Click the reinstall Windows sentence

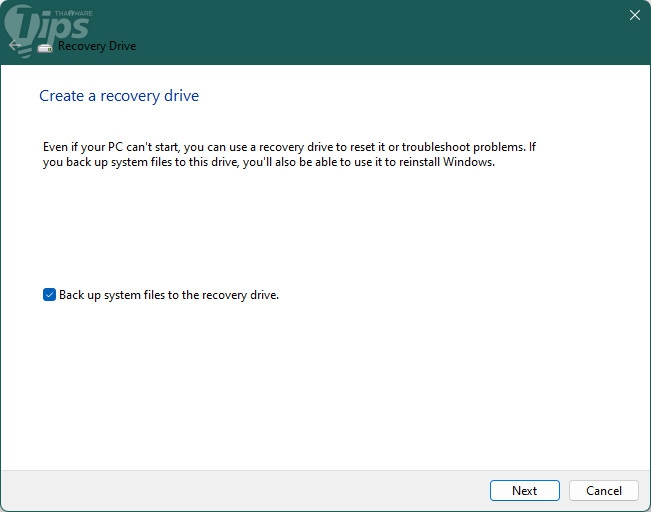coord(269,162)
